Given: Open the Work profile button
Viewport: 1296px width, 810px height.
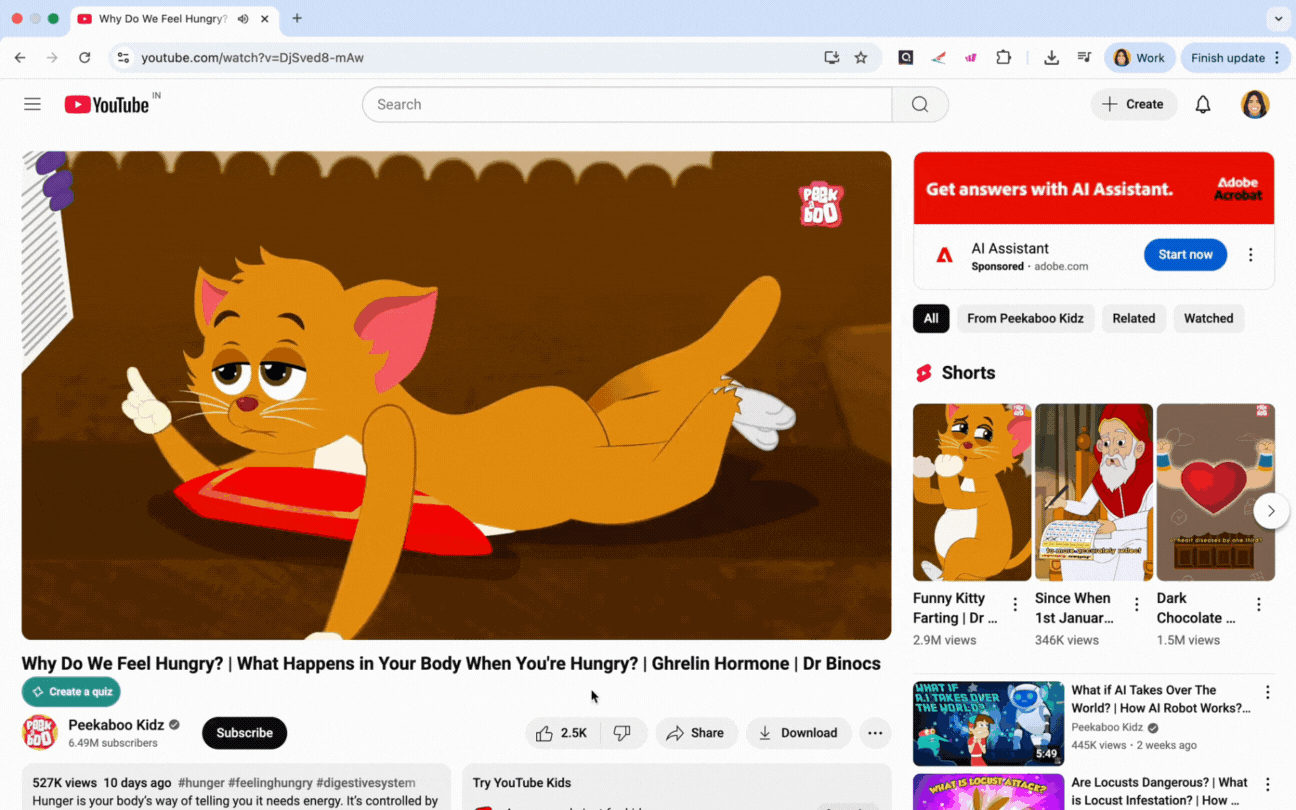Looking at the screenshot, I should tap(1140, 58).
